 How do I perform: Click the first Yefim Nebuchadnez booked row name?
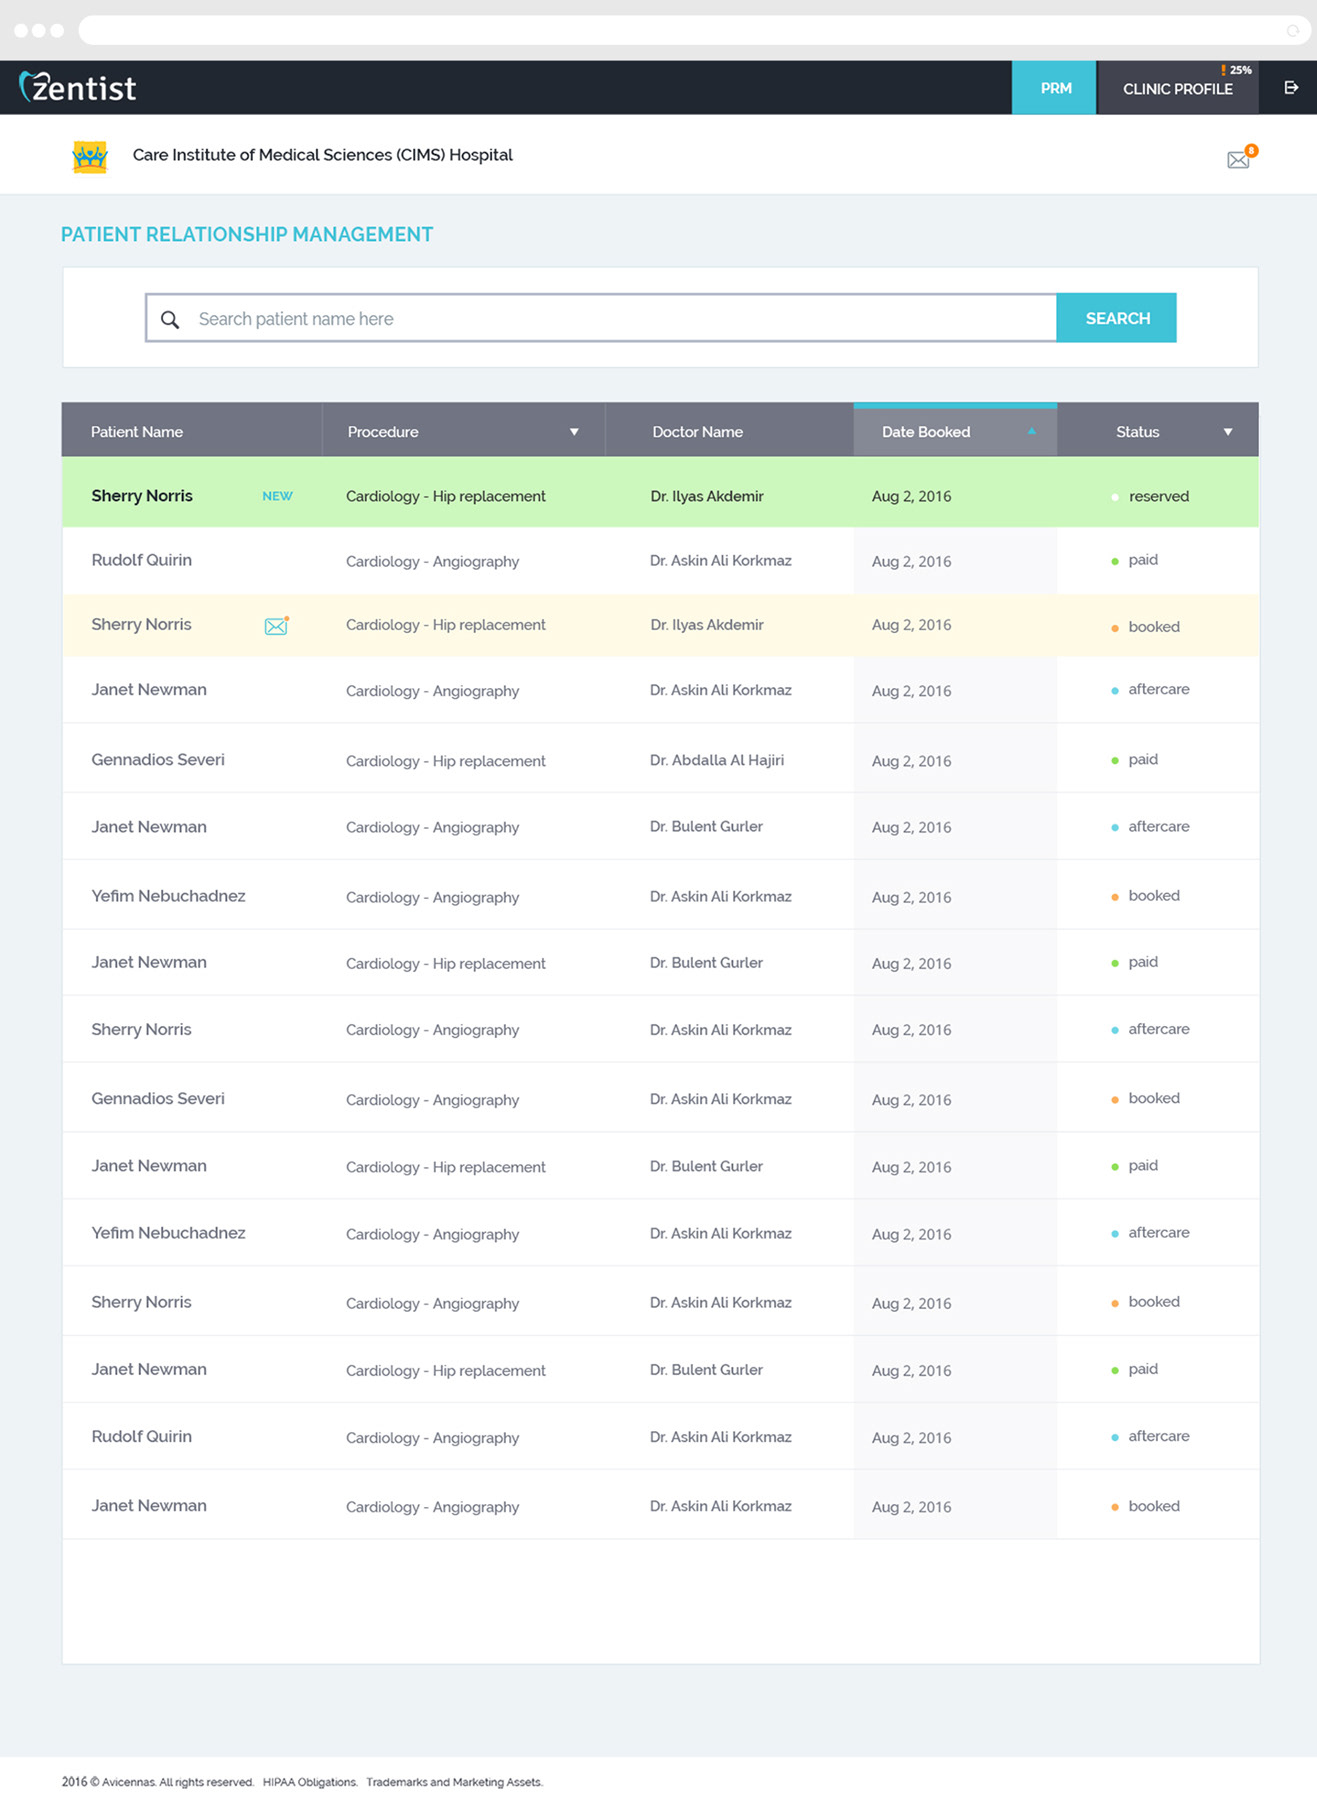click(x=168, y=896)
